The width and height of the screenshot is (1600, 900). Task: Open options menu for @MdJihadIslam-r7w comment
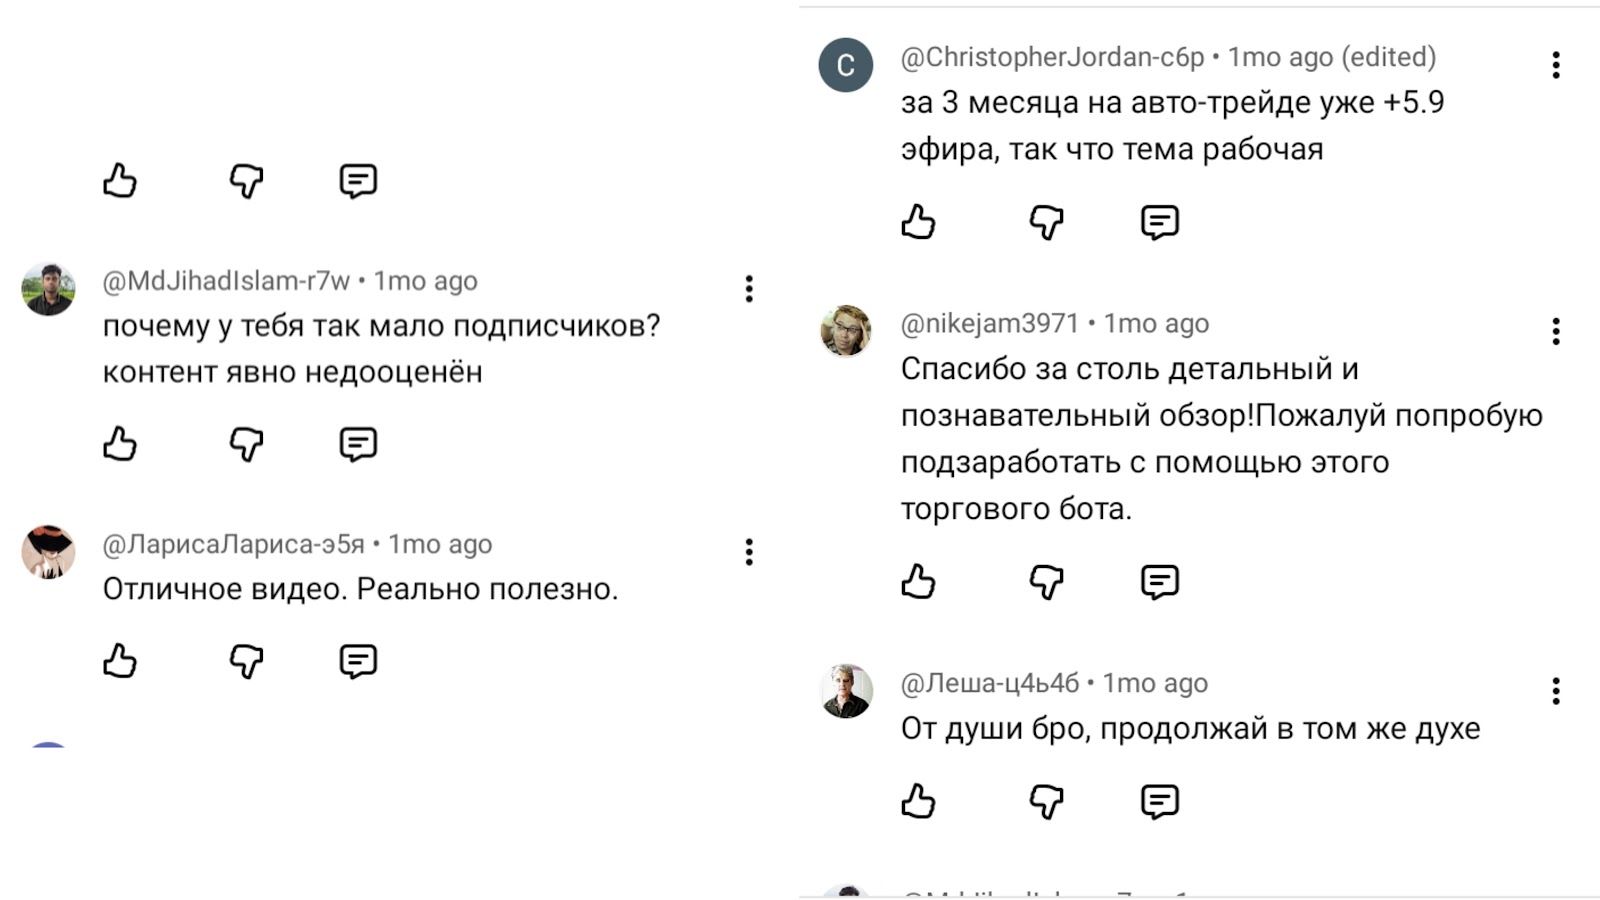point(749,289)
